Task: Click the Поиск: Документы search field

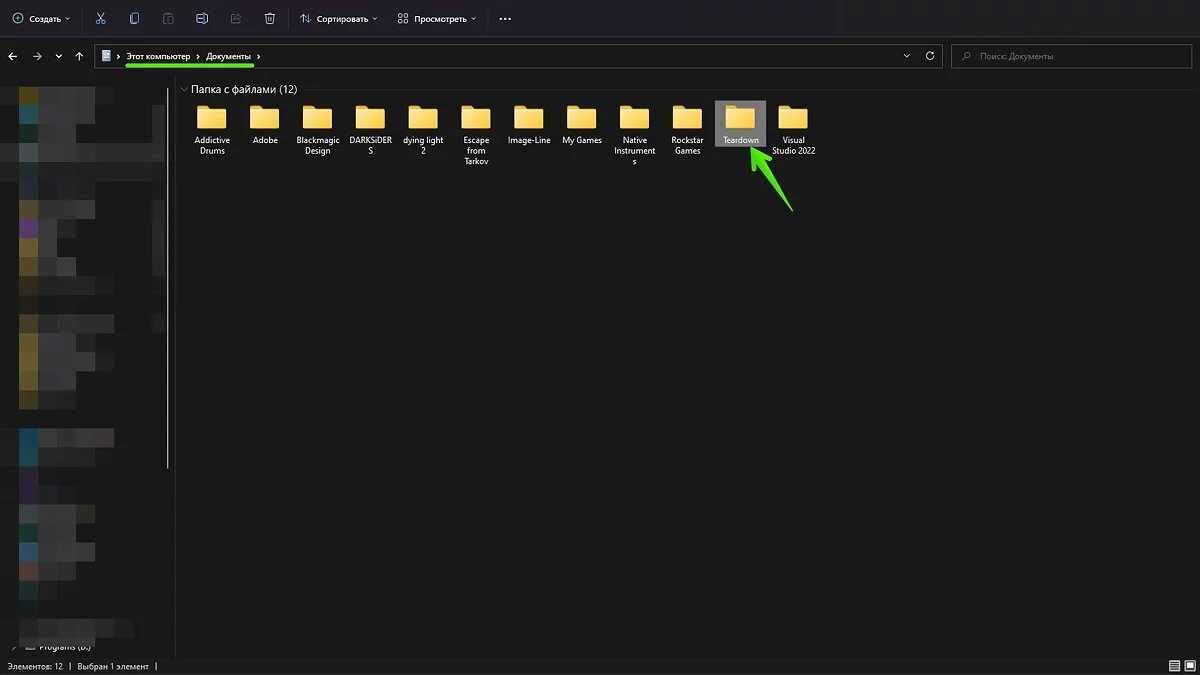Action: pyautogui.click(x=1071, y=56)
